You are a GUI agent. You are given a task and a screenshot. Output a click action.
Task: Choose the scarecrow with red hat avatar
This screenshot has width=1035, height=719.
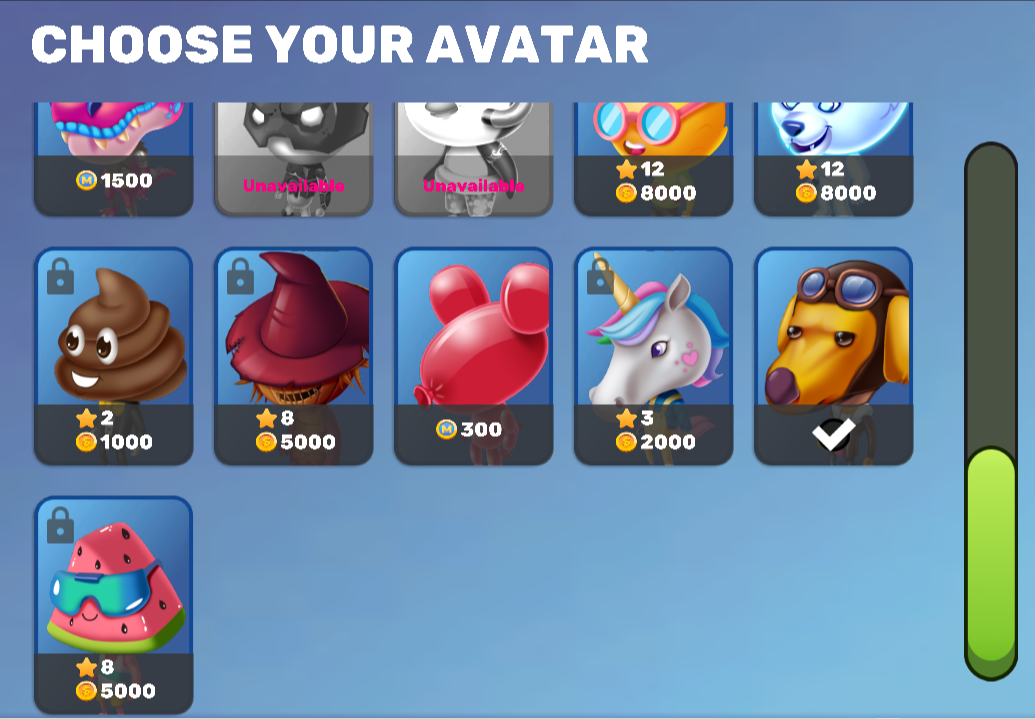[294, 357]
